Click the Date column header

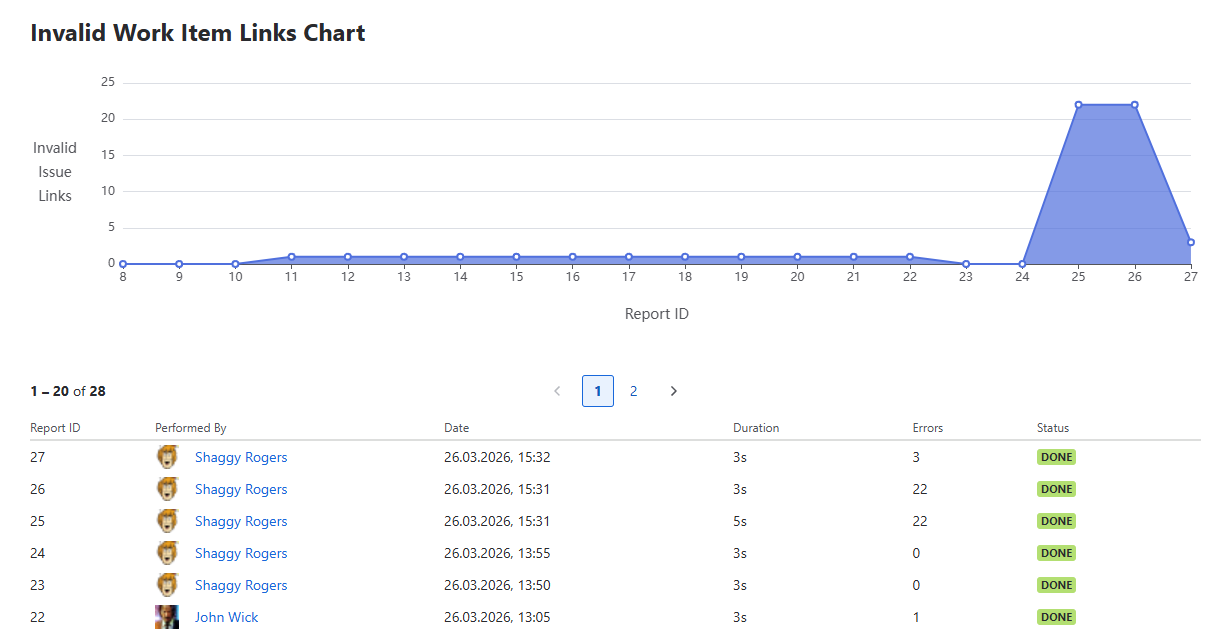[457, 428]
